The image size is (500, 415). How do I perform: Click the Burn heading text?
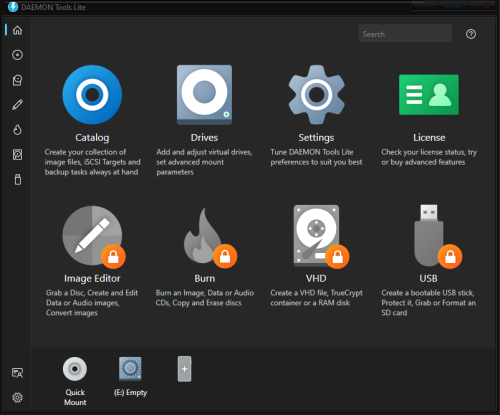pyautogui.click(x=205, y=278)
